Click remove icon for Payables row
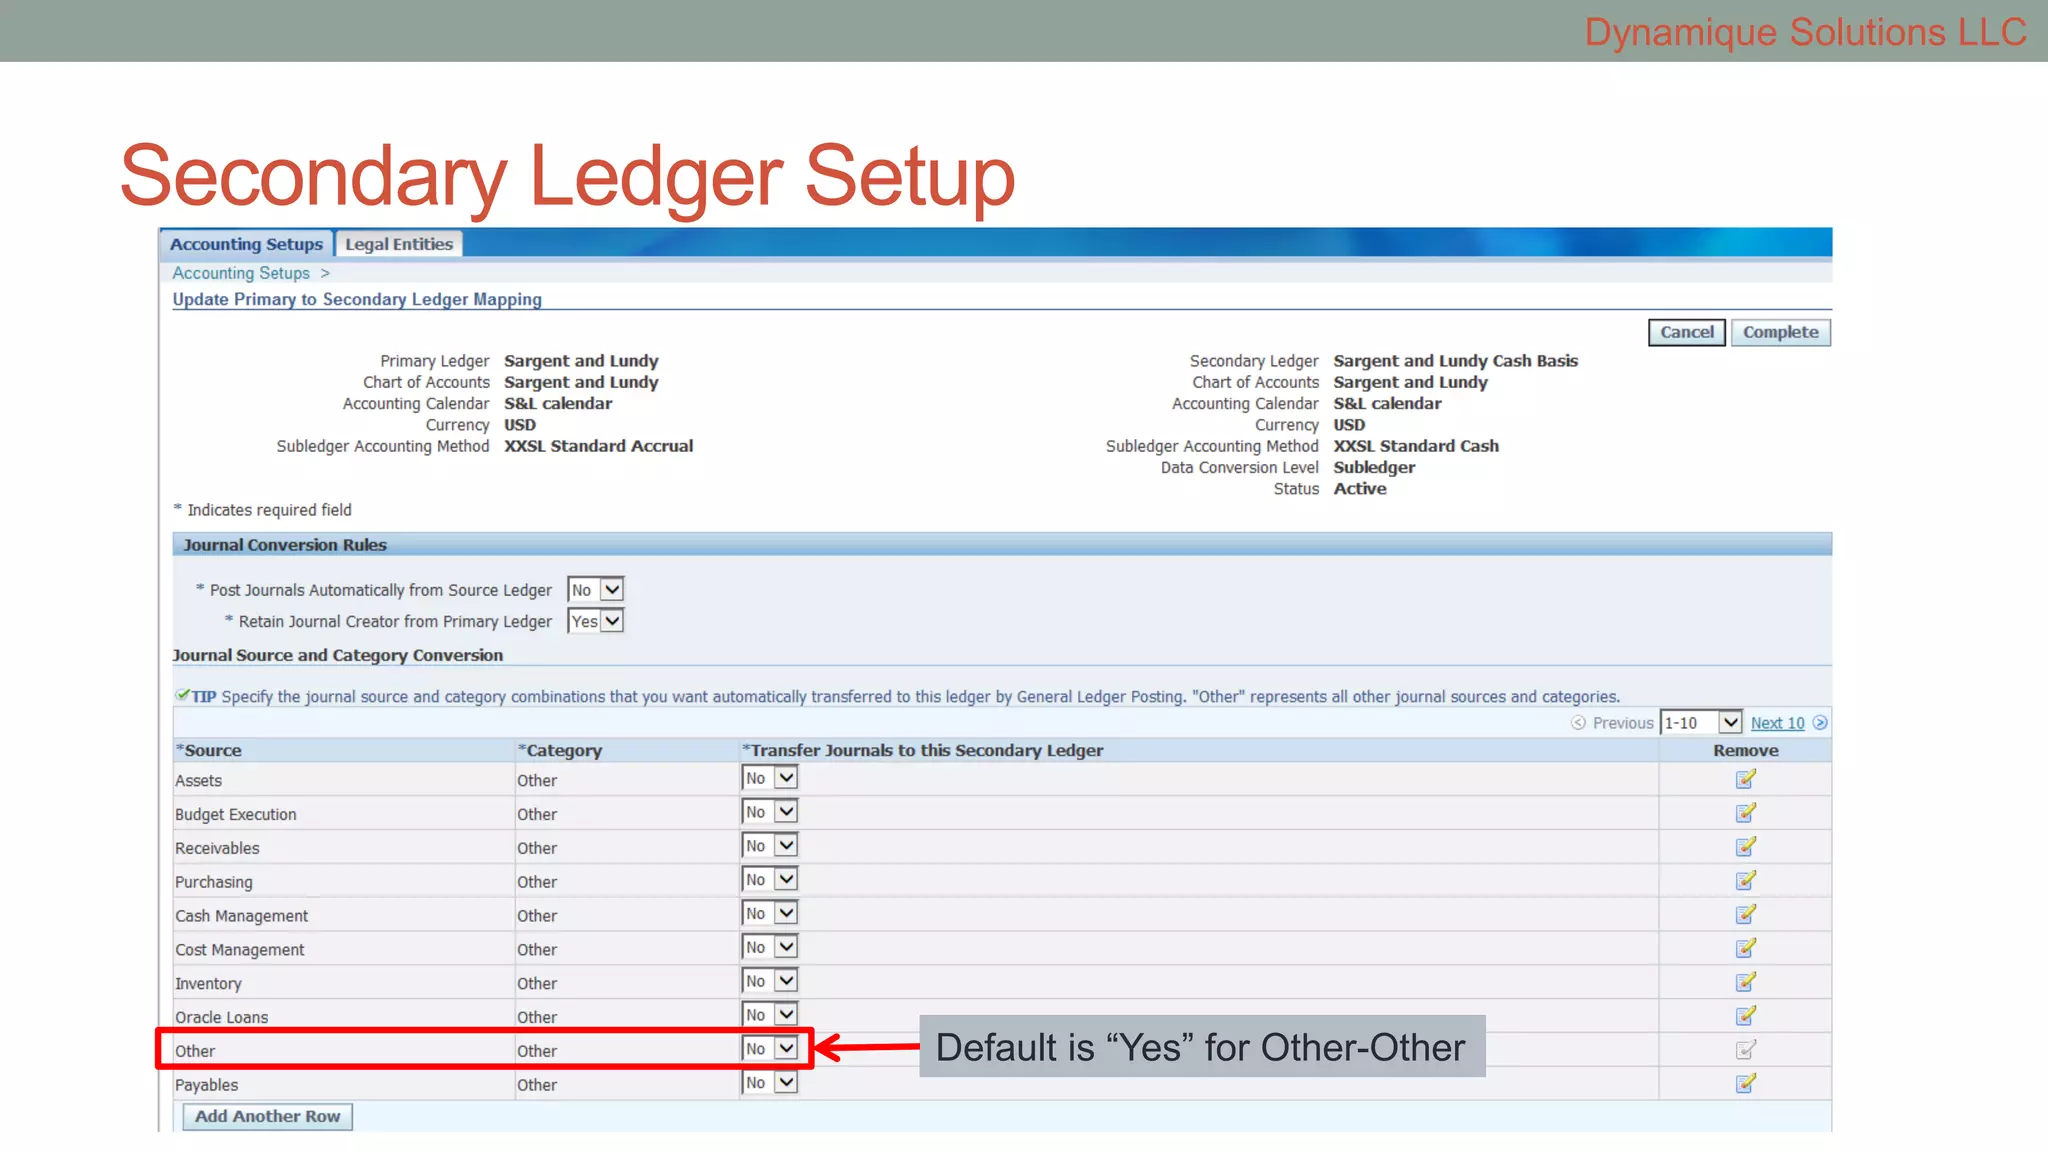This screenshot has width=2048, height=1152. (1745, 1084)
